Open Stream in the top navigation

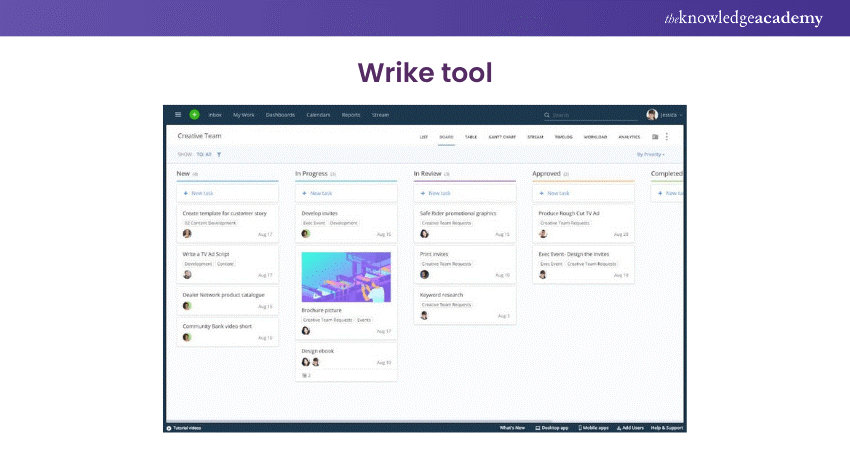click(x=381, y=115)
